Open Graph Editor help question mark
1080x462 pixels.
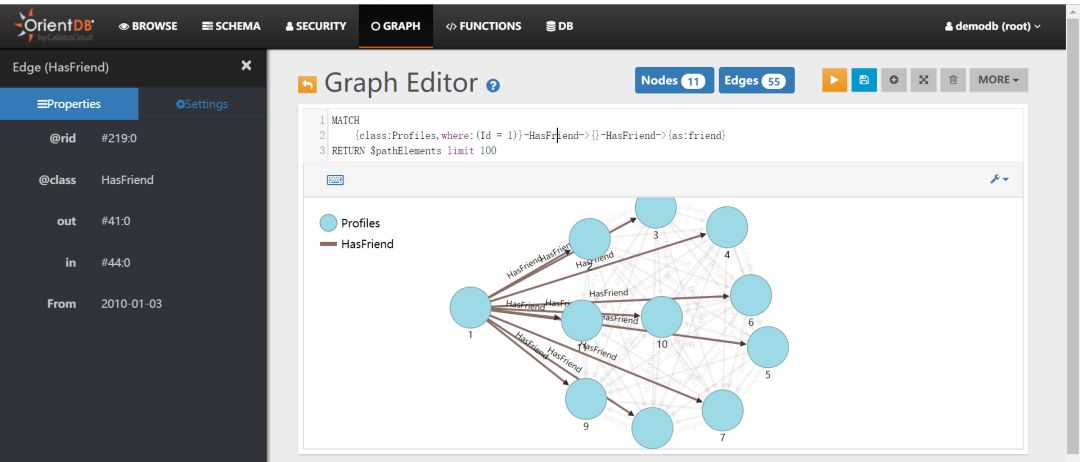(493, 87)
